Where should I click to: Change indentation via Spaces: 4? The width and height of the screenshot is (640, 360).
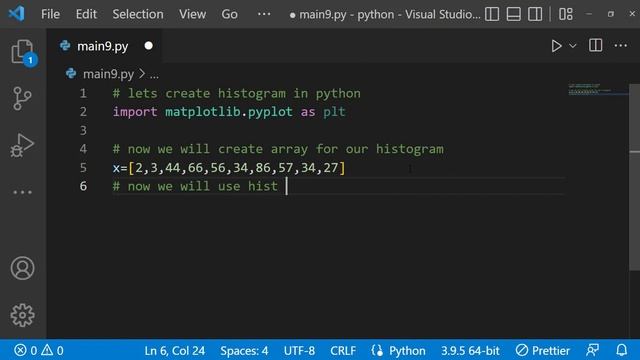click(x=244, y=351)
